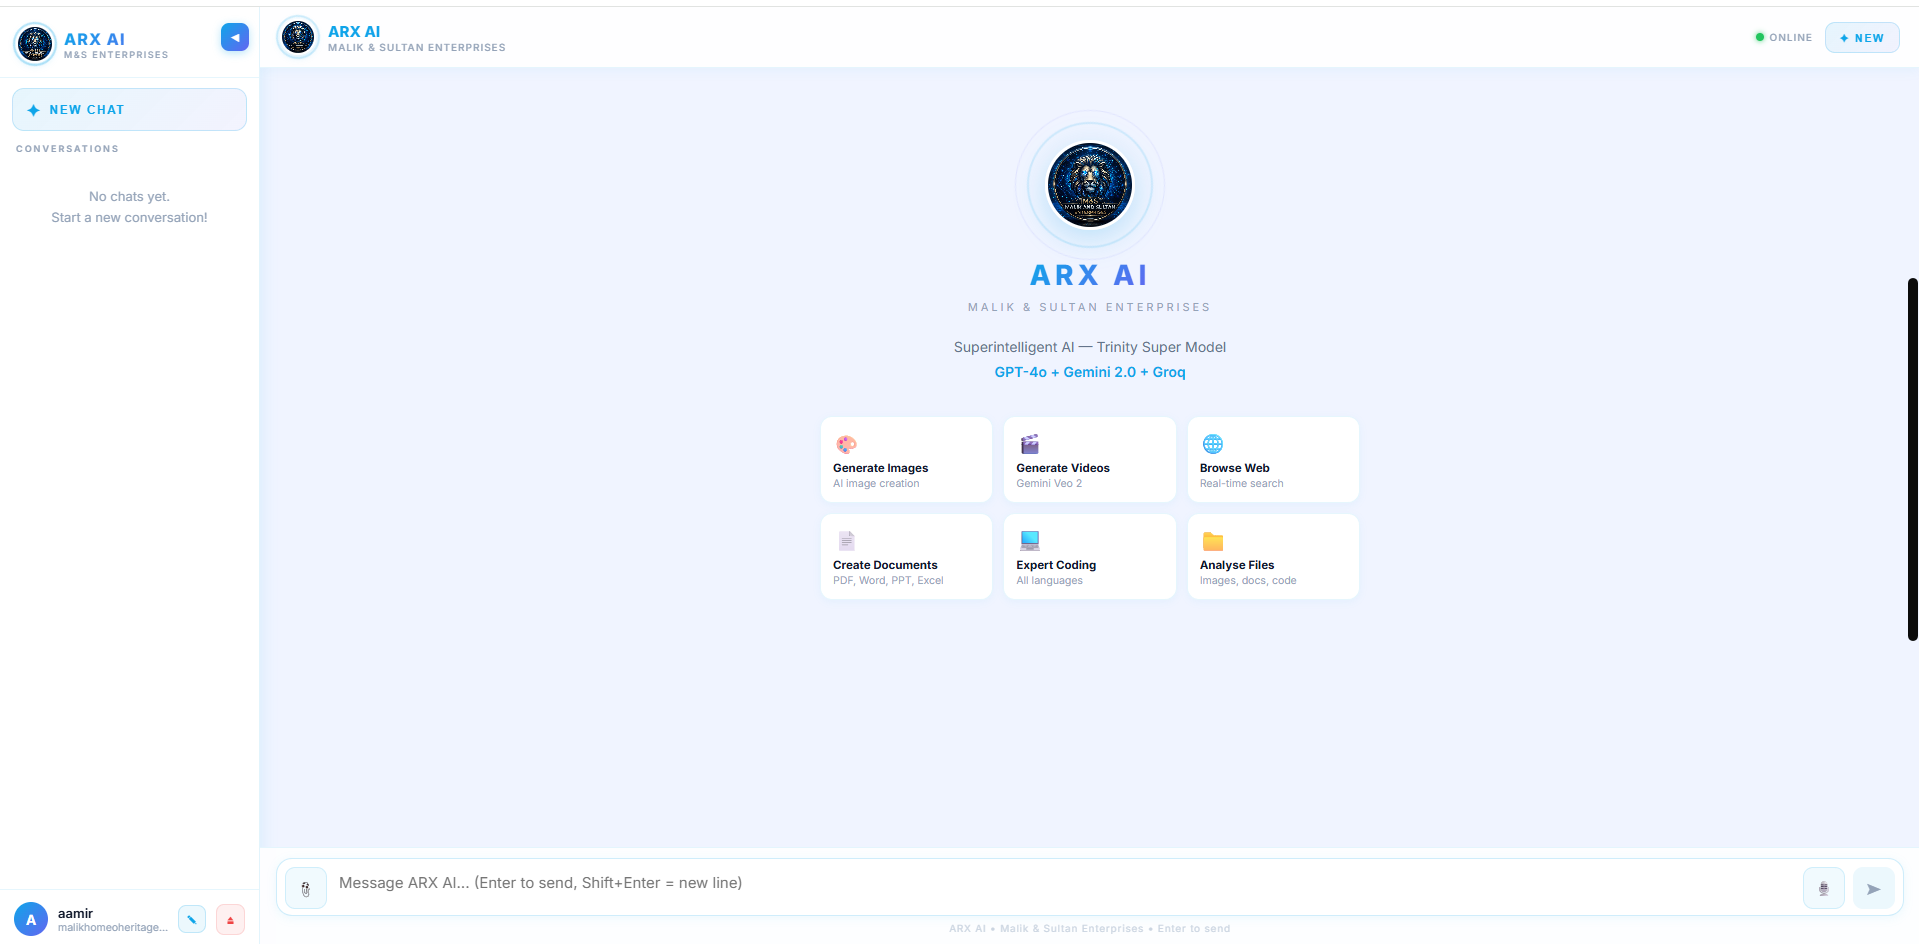The width and height of the screenshot is (1919, 944).
Task: Click the truncated email "malikhomeoheritage..."
Action: pos(113,928)
